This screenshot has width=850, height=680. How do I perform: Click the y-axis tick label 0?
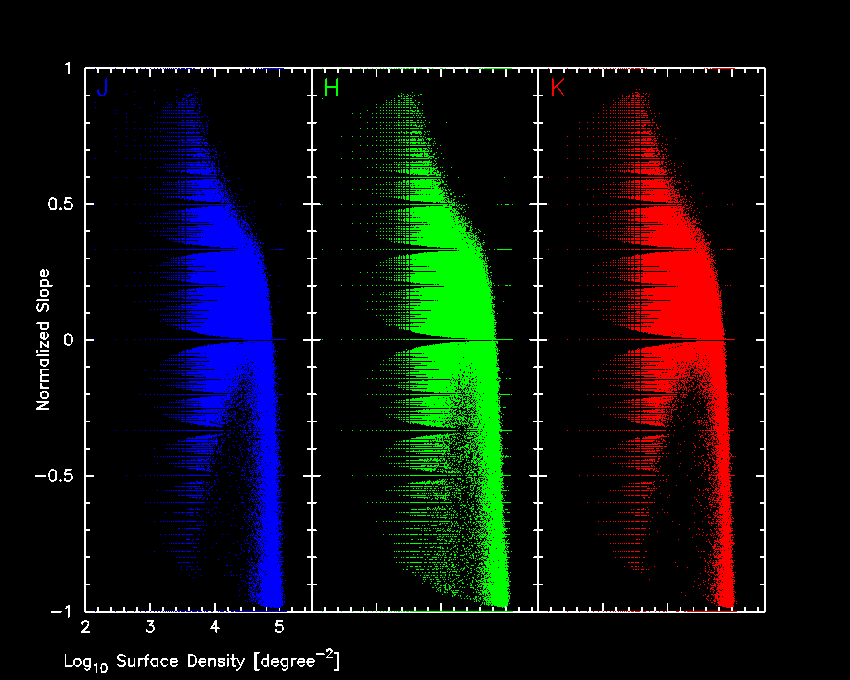(68, 340)
